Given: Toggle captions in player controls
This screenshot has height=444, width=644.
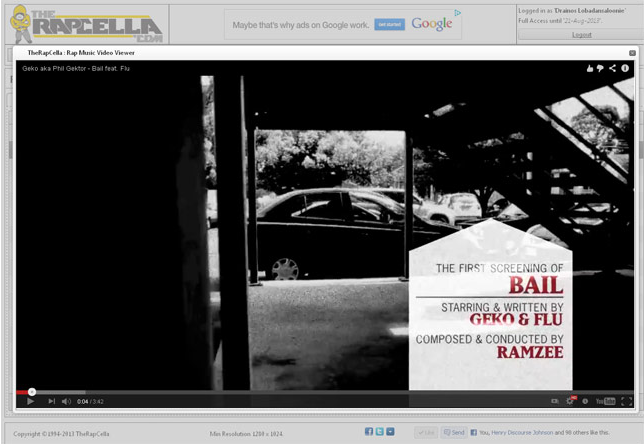Looking at the screenshot, I should tap(554, 401).
